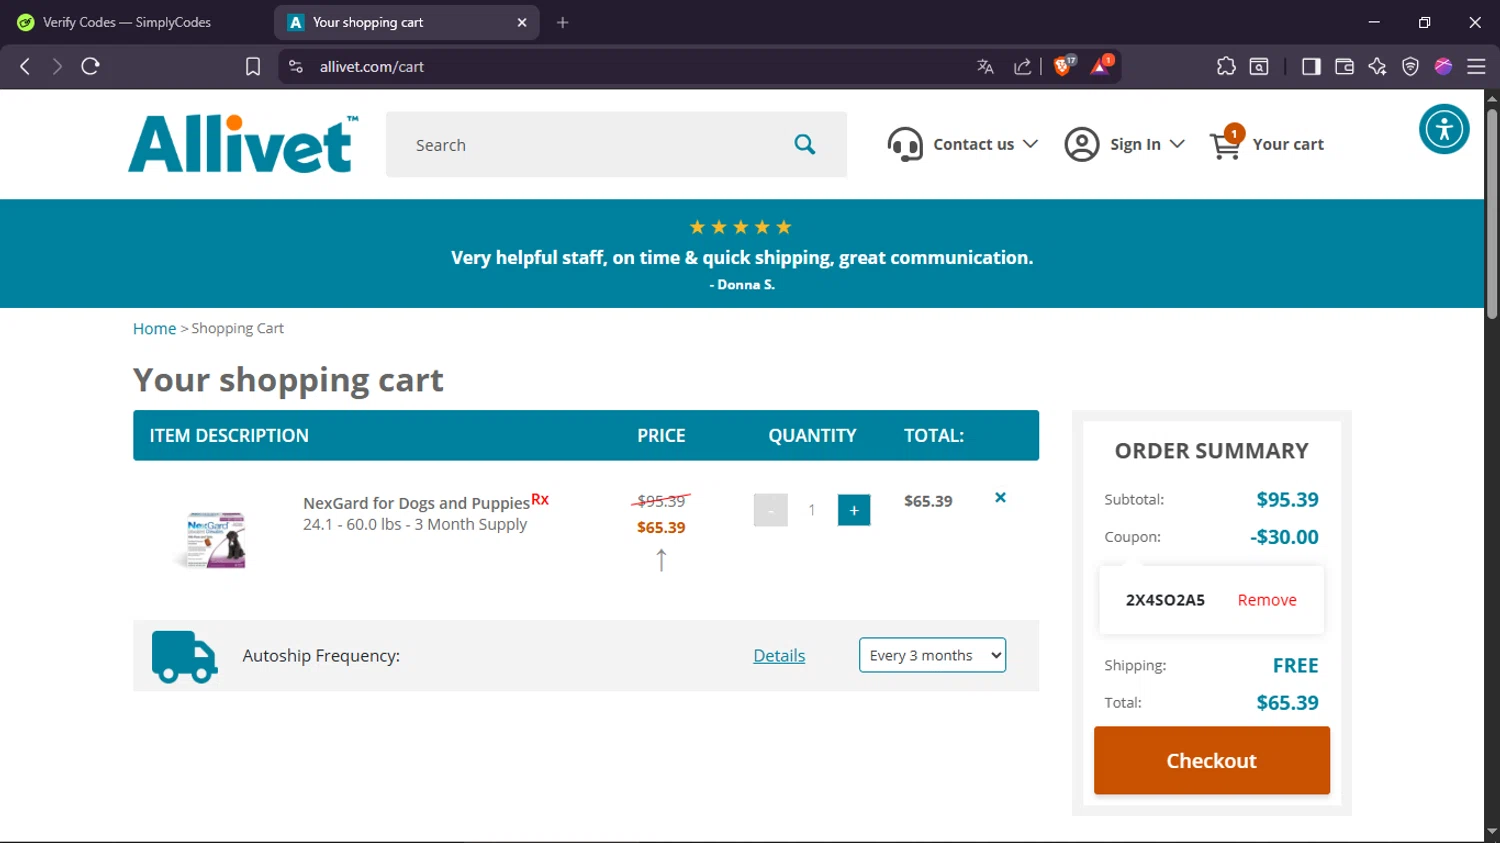Open Leo AI sparkle icon
The width and height of the screenshot is (1500, 843).
coord(1377,66)
